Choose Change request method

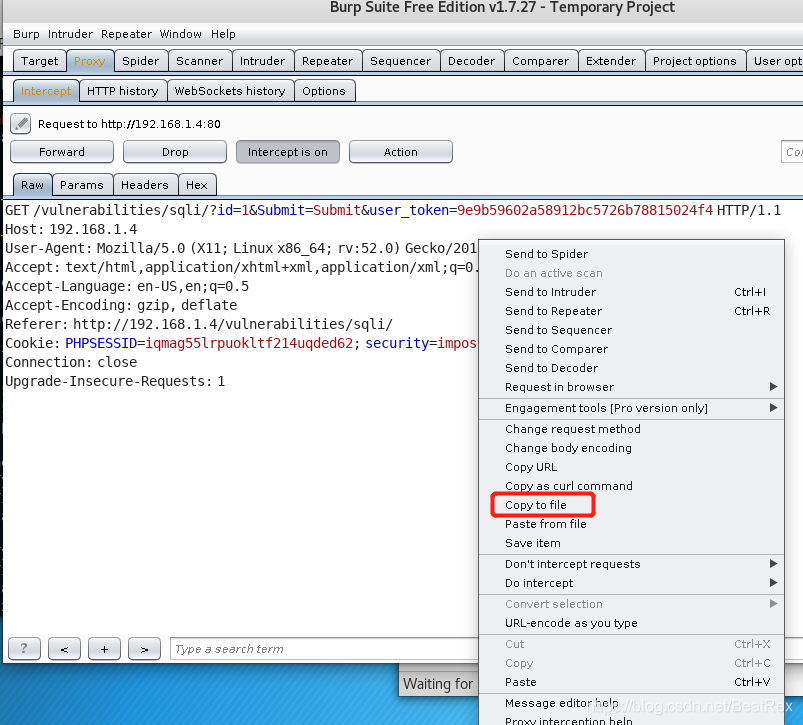click(x=631, y=429)
